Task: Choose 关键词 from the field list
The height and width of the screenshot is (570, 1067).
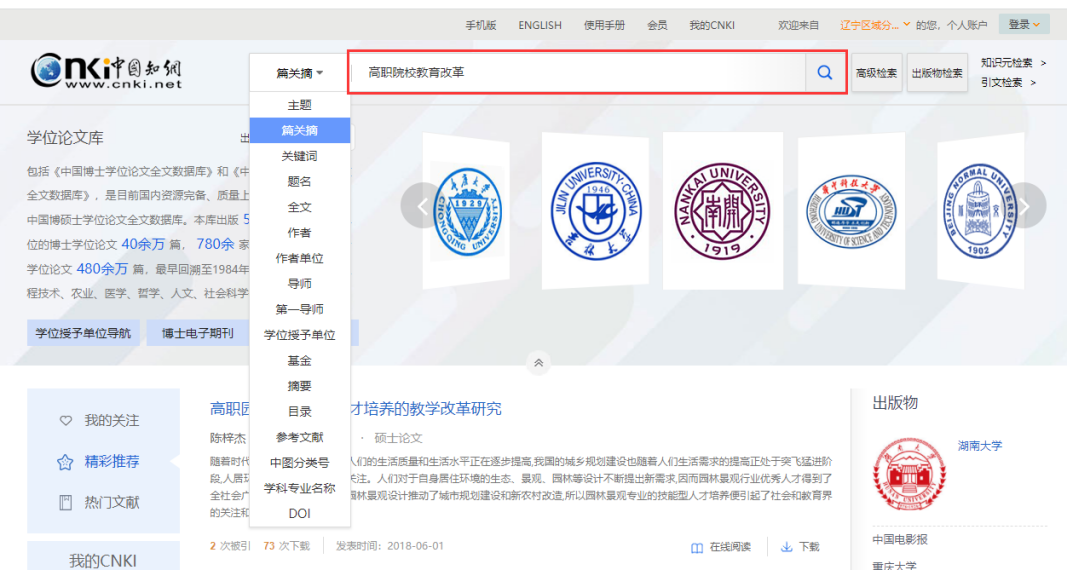Action: tap(299, 156)
